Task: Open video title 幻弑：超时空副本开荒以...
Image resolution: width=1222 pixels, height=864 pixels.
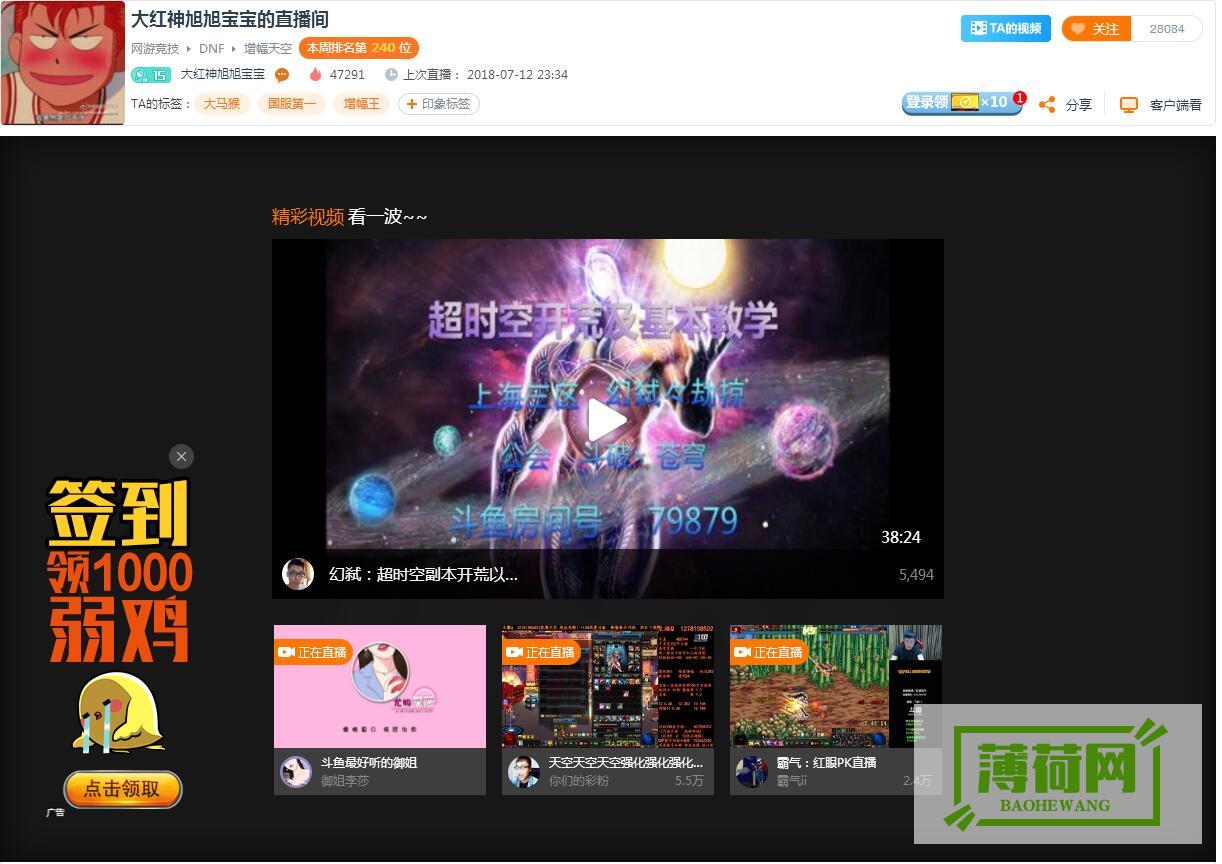Action: click(x=424, y=575)
